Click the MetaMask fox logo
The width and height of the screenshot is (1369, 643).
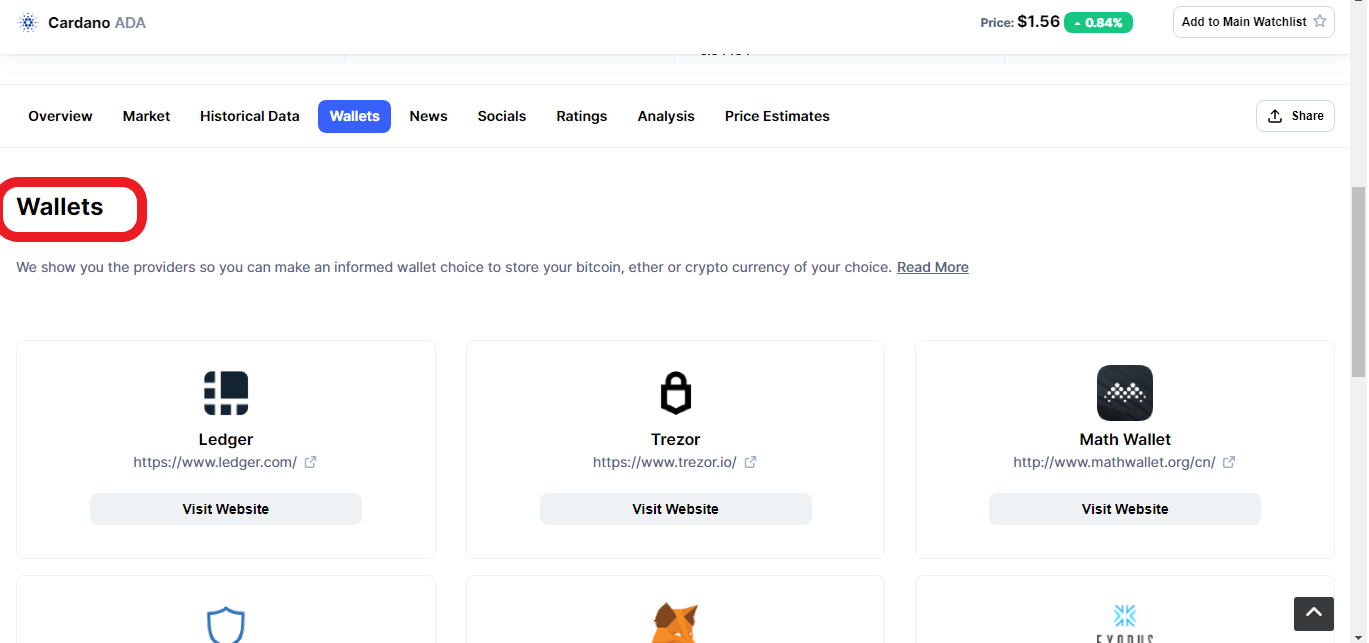[675, 623]
